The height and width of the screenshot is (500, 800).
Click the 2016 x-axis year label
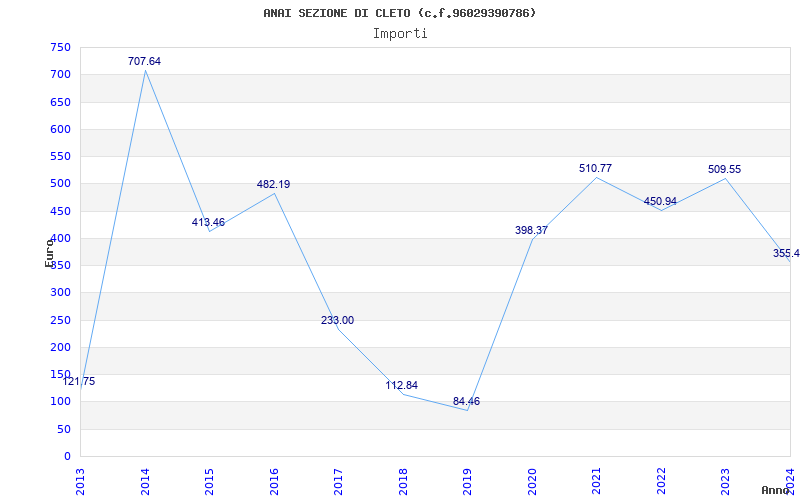coord(274,481)
